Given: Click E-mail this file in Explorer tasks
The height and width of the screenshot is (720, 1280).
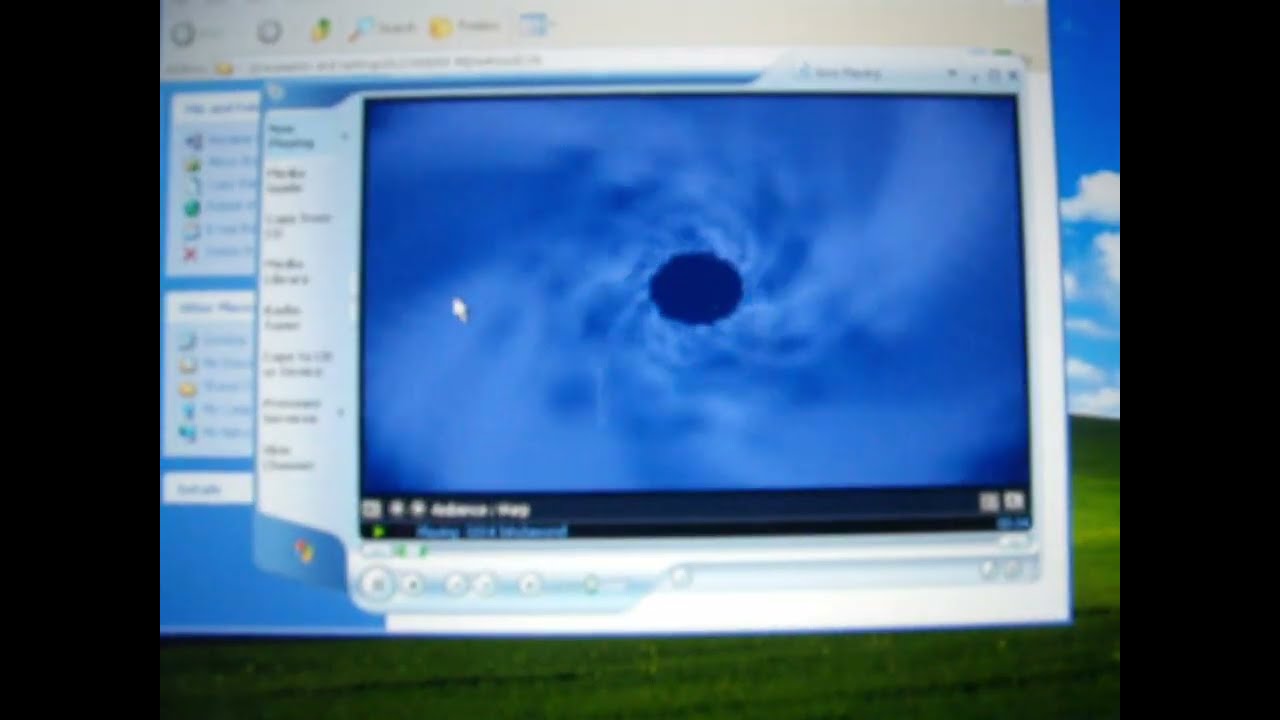Looking at the screenshot, I should click(218, 229).
